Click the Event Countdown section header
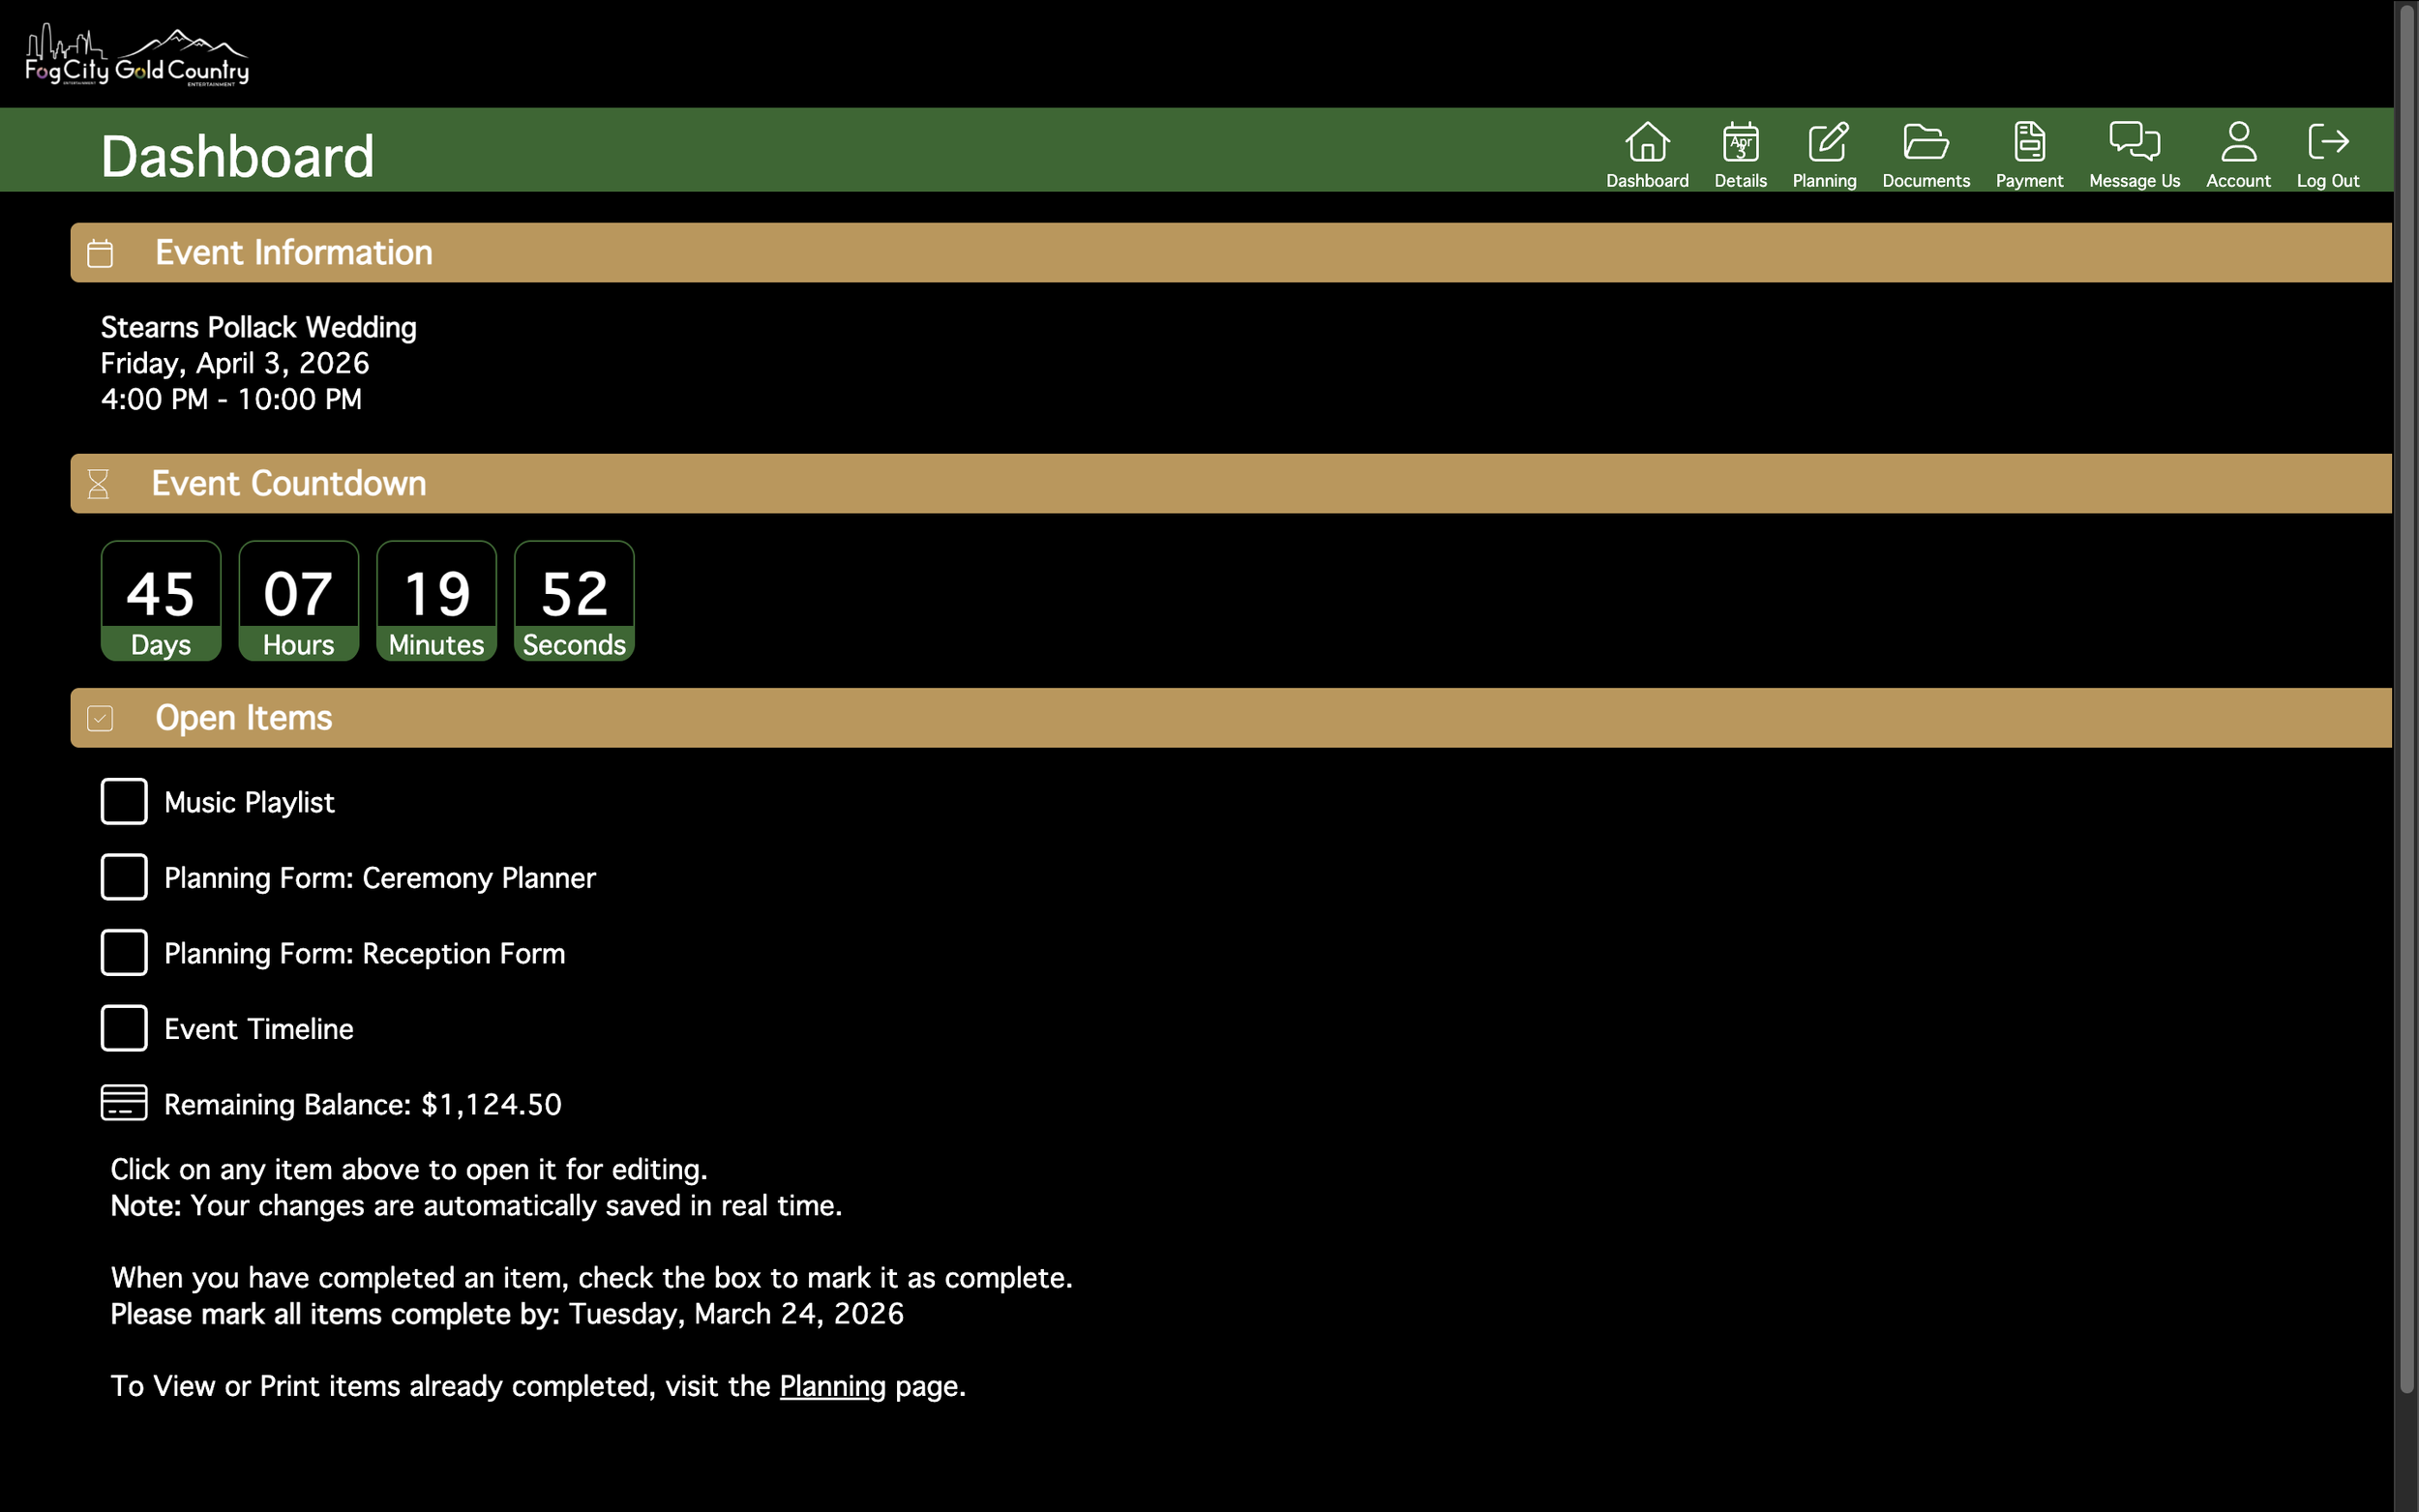This screenshot has width=2419, height=1512. (288, 484)
